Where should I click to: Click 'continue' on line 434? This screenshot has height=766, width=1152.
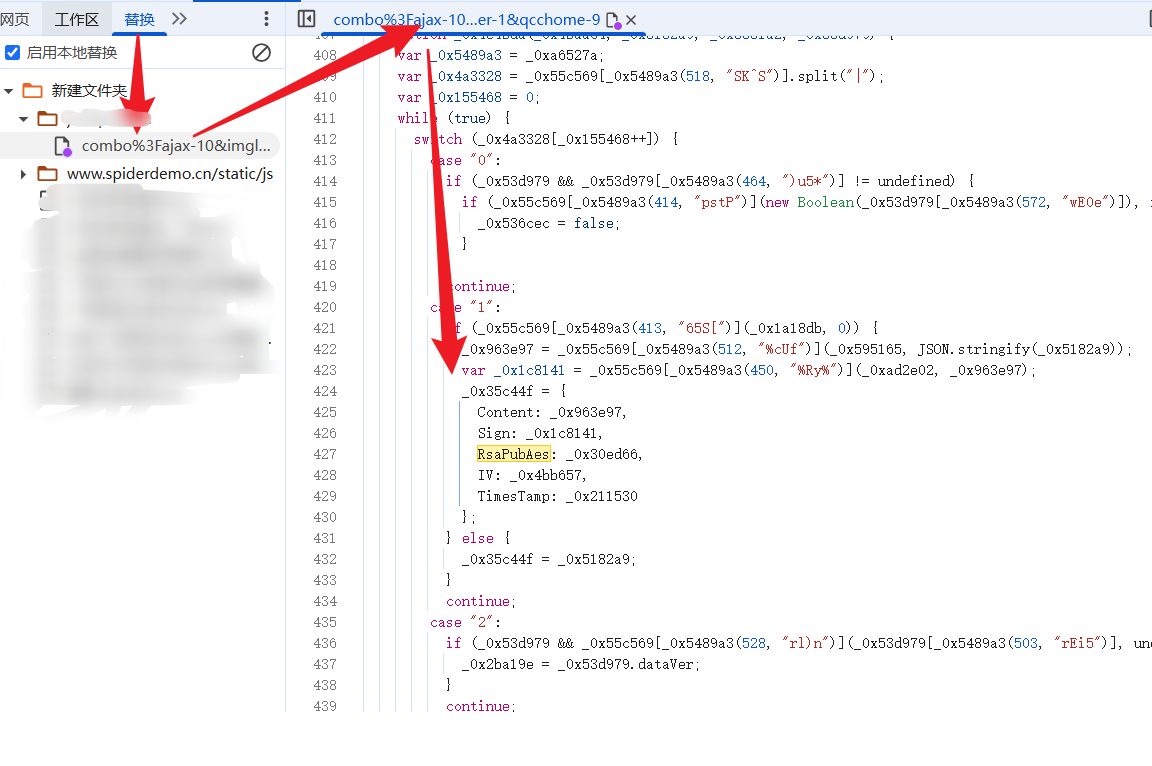click(480, 601)
